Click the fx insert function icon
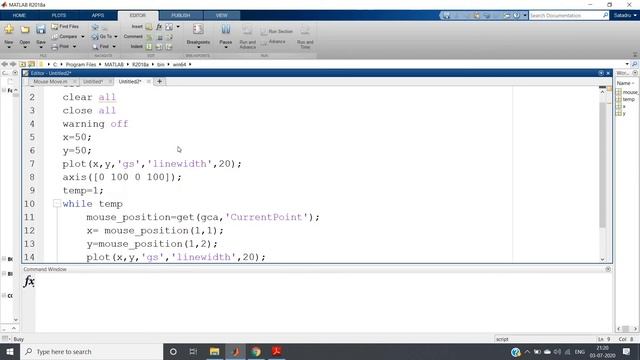 159,27
